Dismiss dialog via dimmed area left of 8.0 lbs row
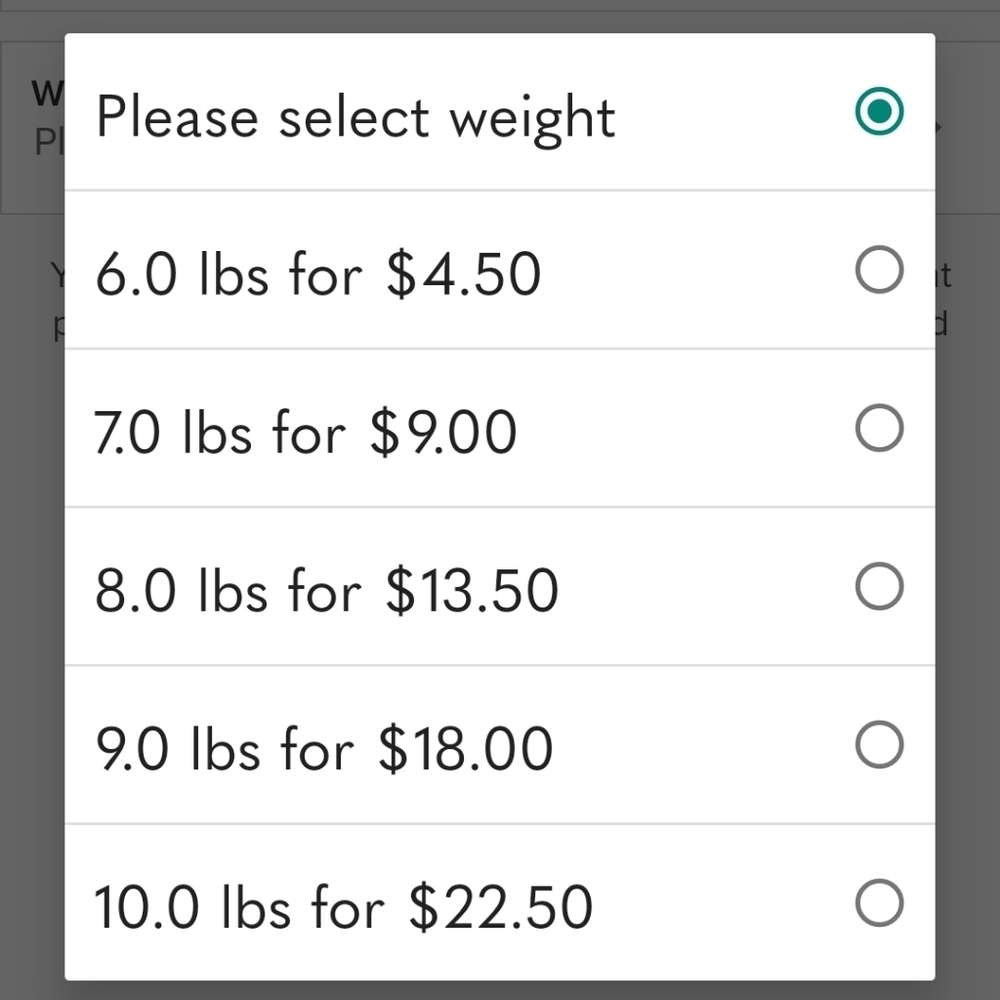 (x=32, y=586)
